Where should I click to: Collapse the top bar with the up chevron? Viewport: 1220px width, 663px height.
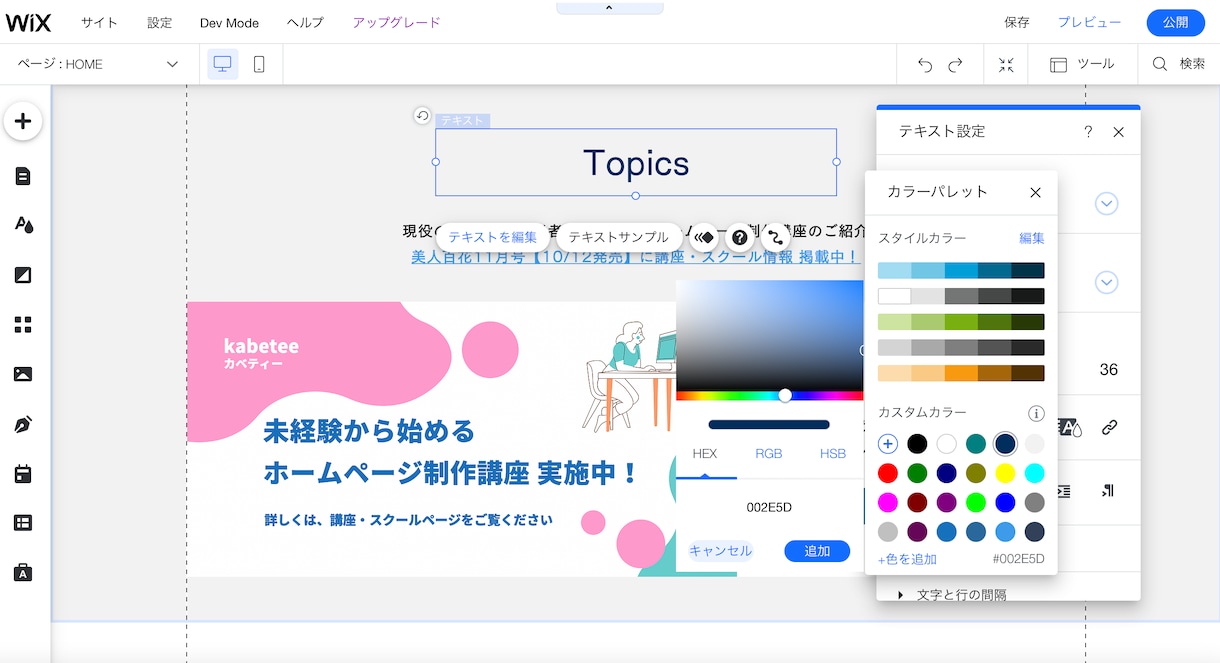pos(609,8)
